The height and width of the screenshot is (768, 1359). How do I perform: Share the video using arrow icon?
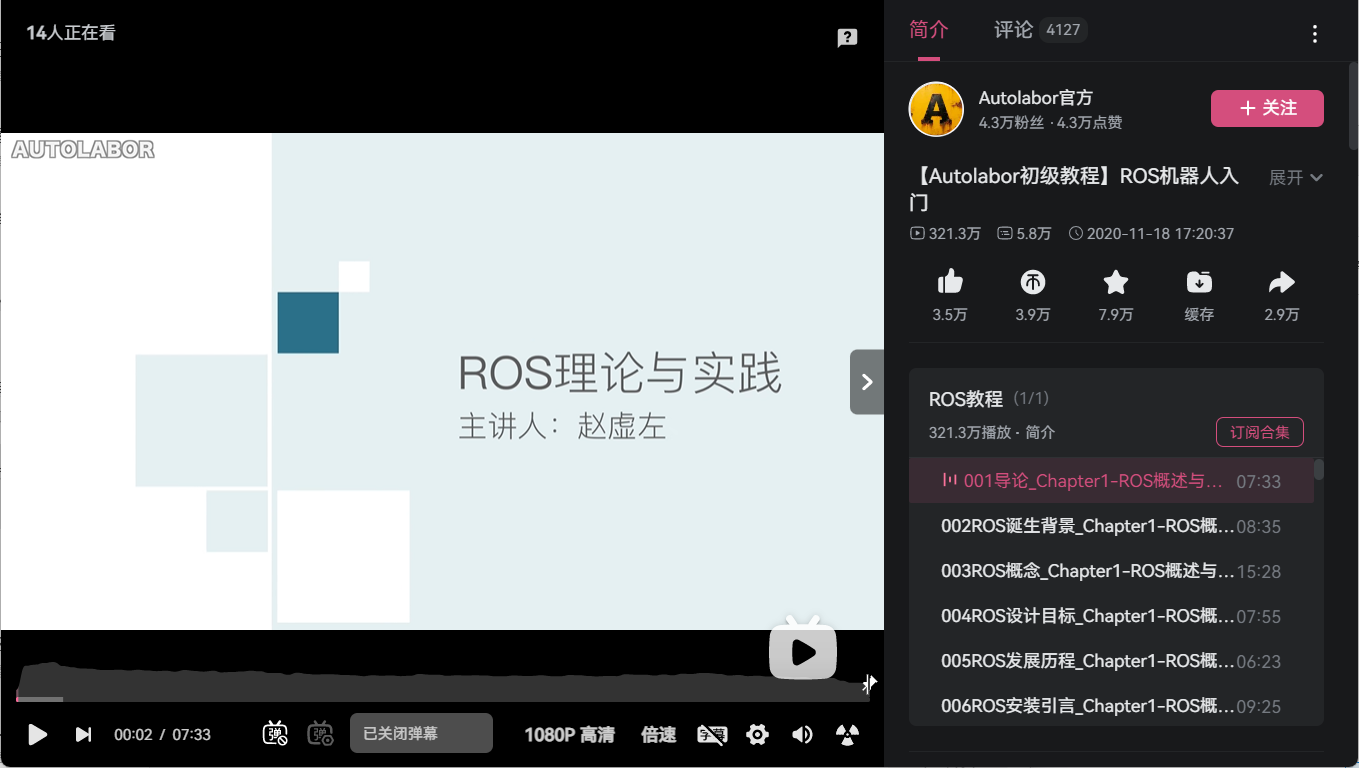(x=1281, y=283)
